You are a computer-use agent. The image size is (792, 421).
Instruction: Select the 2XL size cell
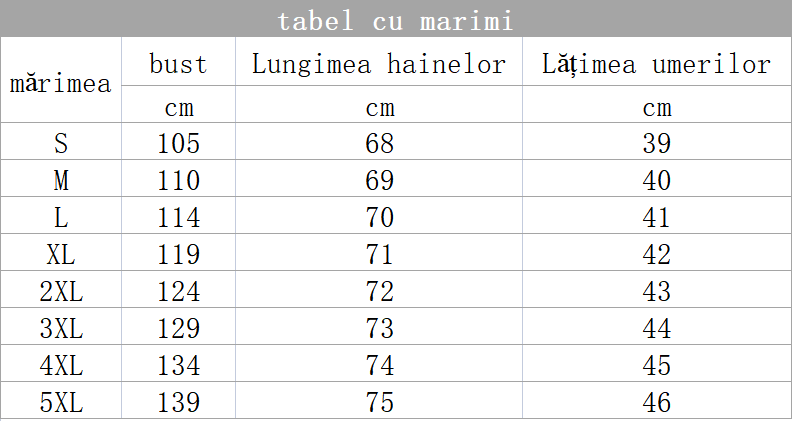coord(61,291)
